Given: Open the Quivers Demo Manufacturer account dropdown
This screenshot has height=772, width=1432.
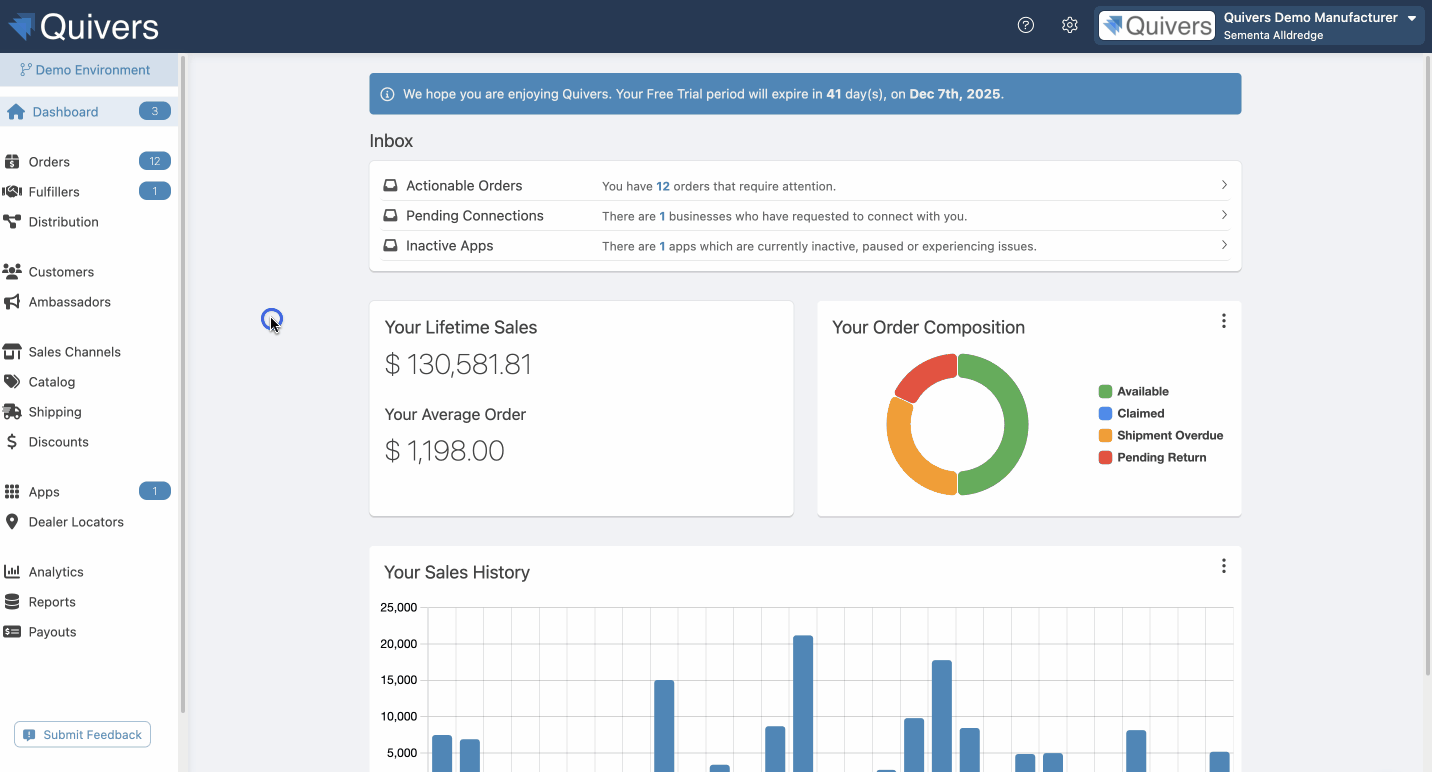Looking at the screenshot, I should (1260, 26).
